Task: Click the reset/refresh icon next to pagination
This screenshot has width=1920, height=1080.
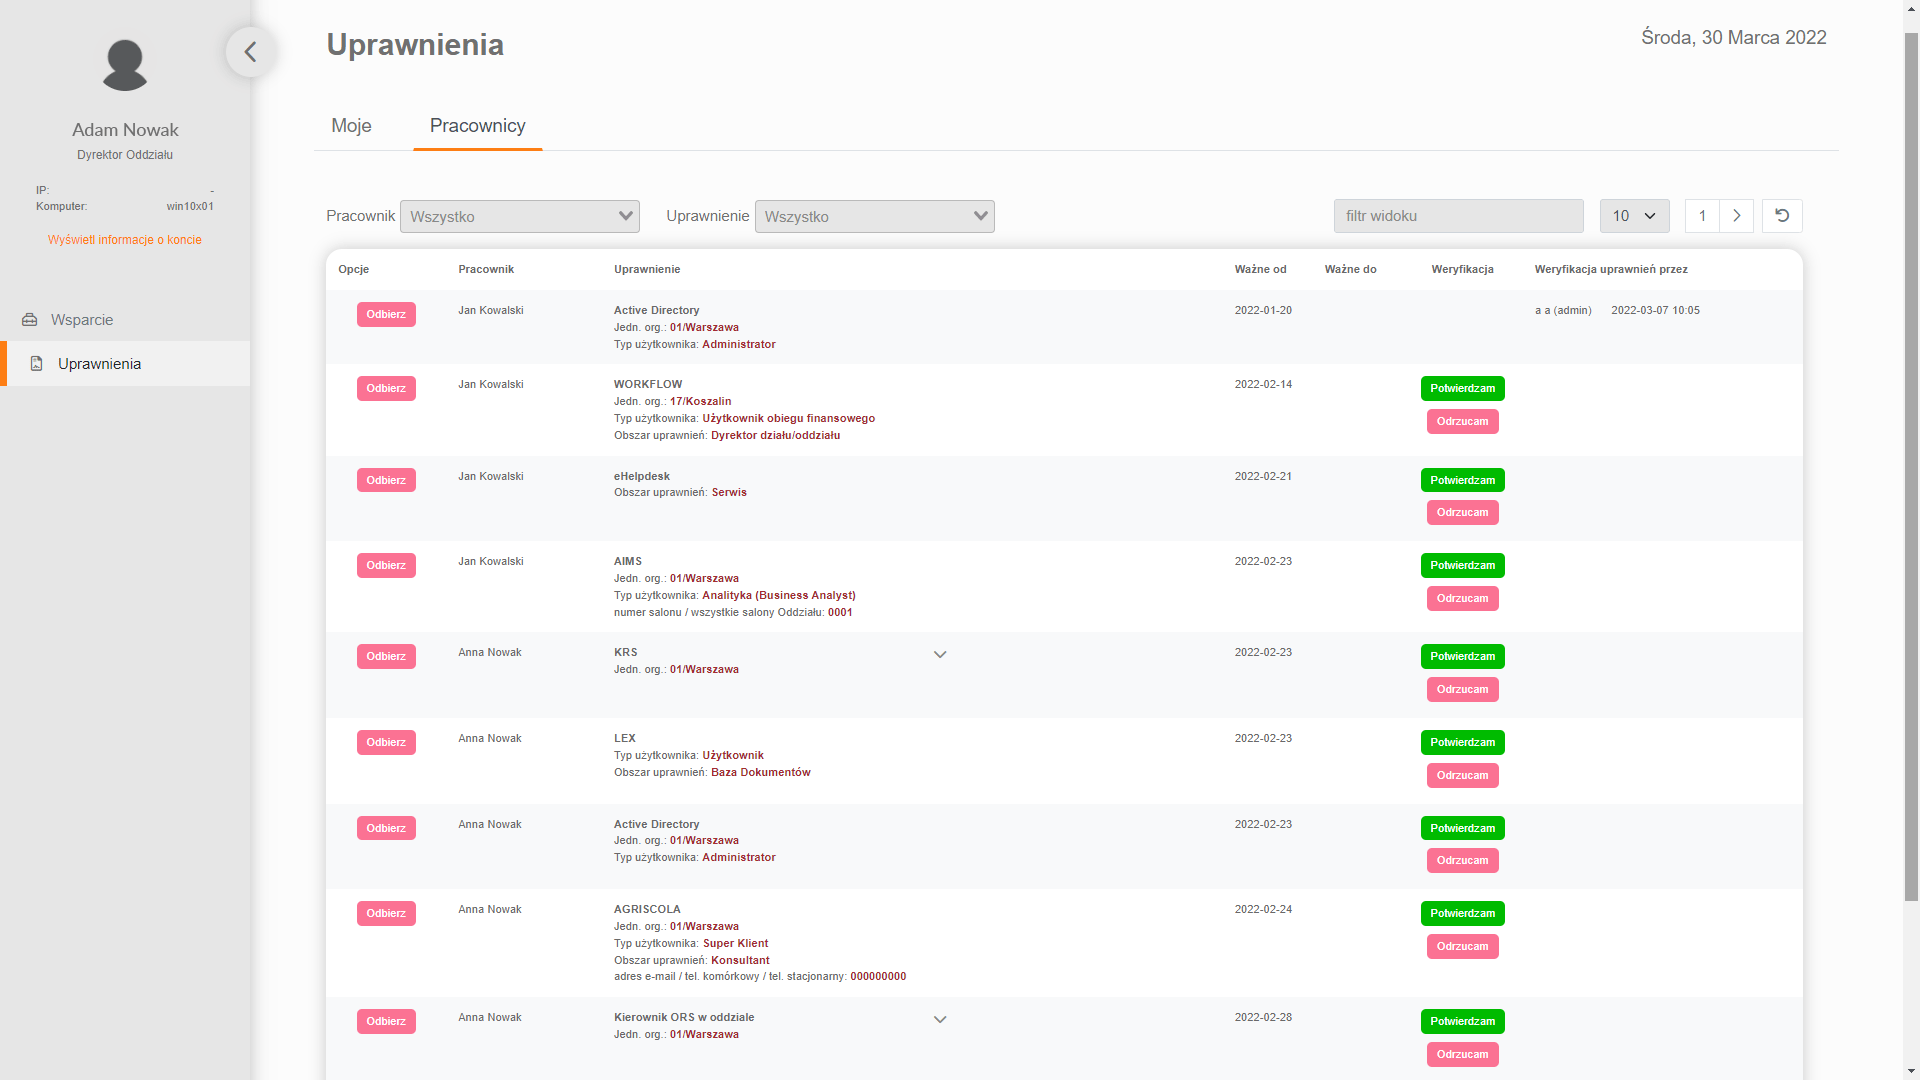Action: pyautogui.click(x=1782, y=215)
